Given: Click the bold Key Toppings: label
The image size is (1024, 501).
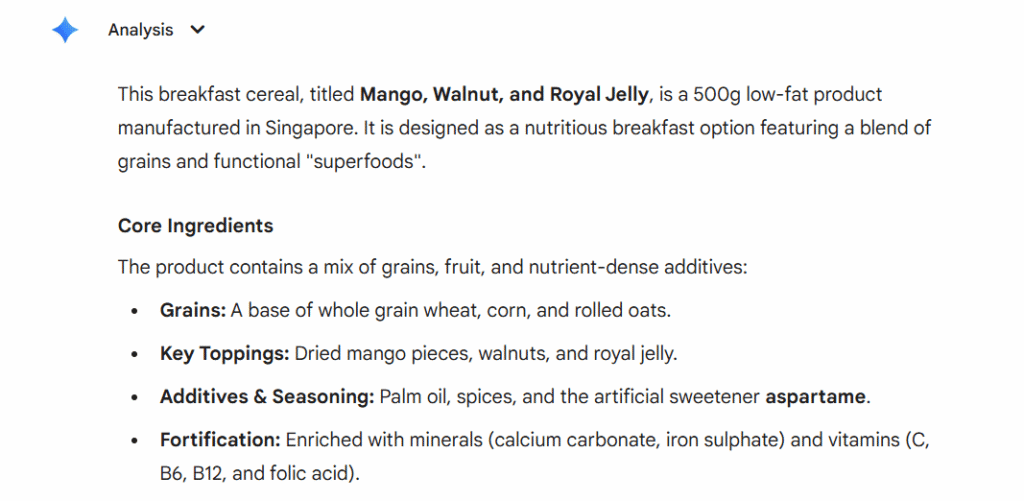Looking at the screenshot, I should [224, 354].
